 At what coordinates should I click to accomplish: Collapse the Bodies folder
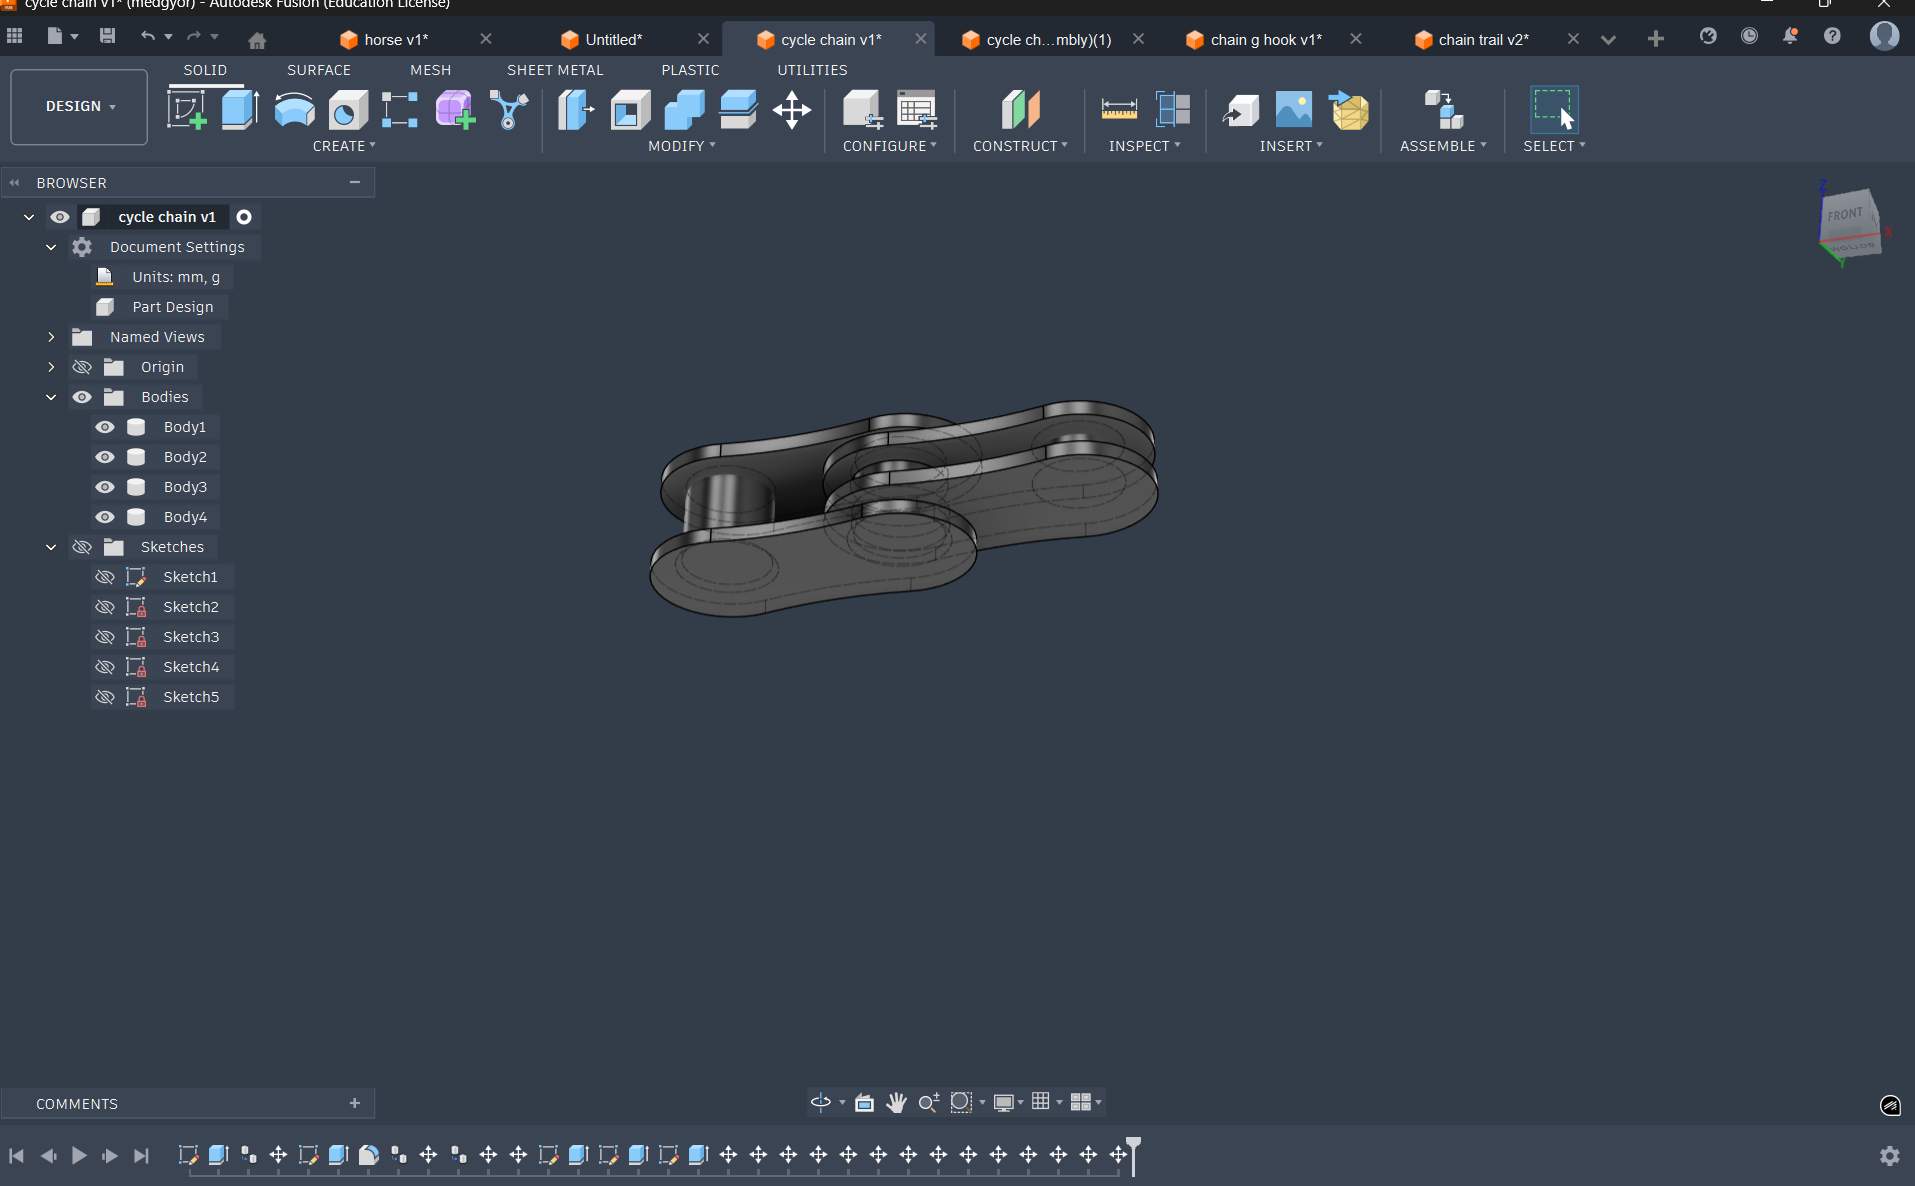tap(51, 397)
